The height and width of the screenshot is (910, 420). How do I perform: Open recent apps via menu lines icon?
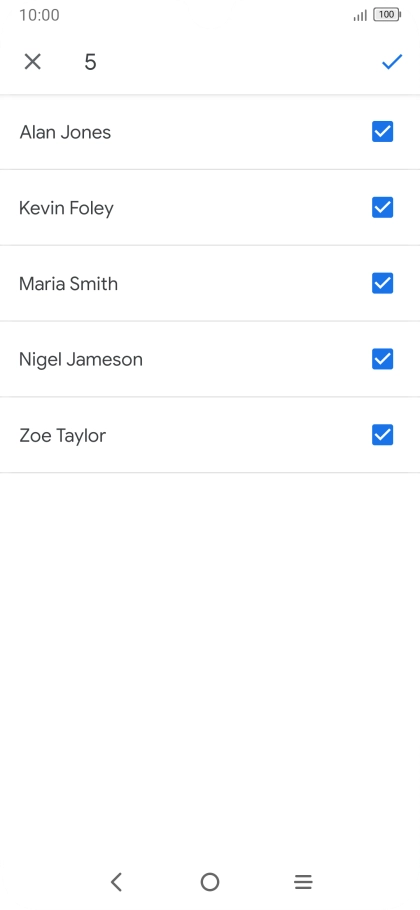[303, 882]
